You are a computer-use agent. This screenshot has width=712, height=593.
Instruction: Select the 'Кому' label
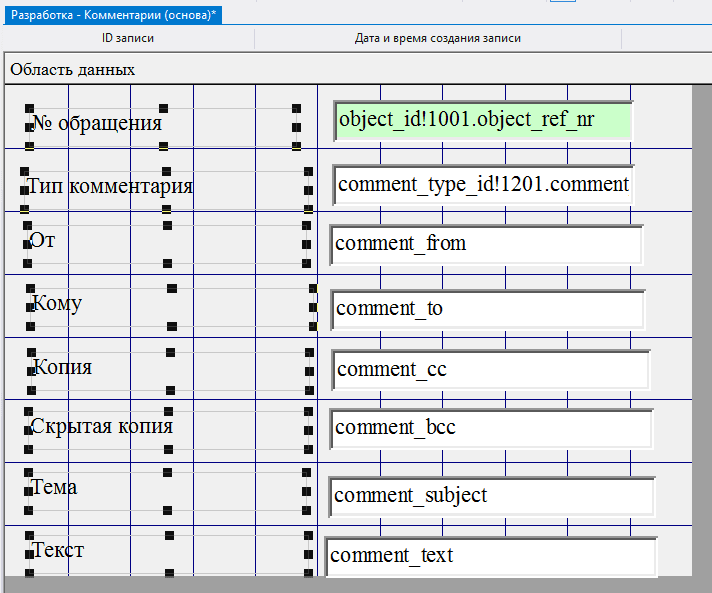[x=57, y=303]
